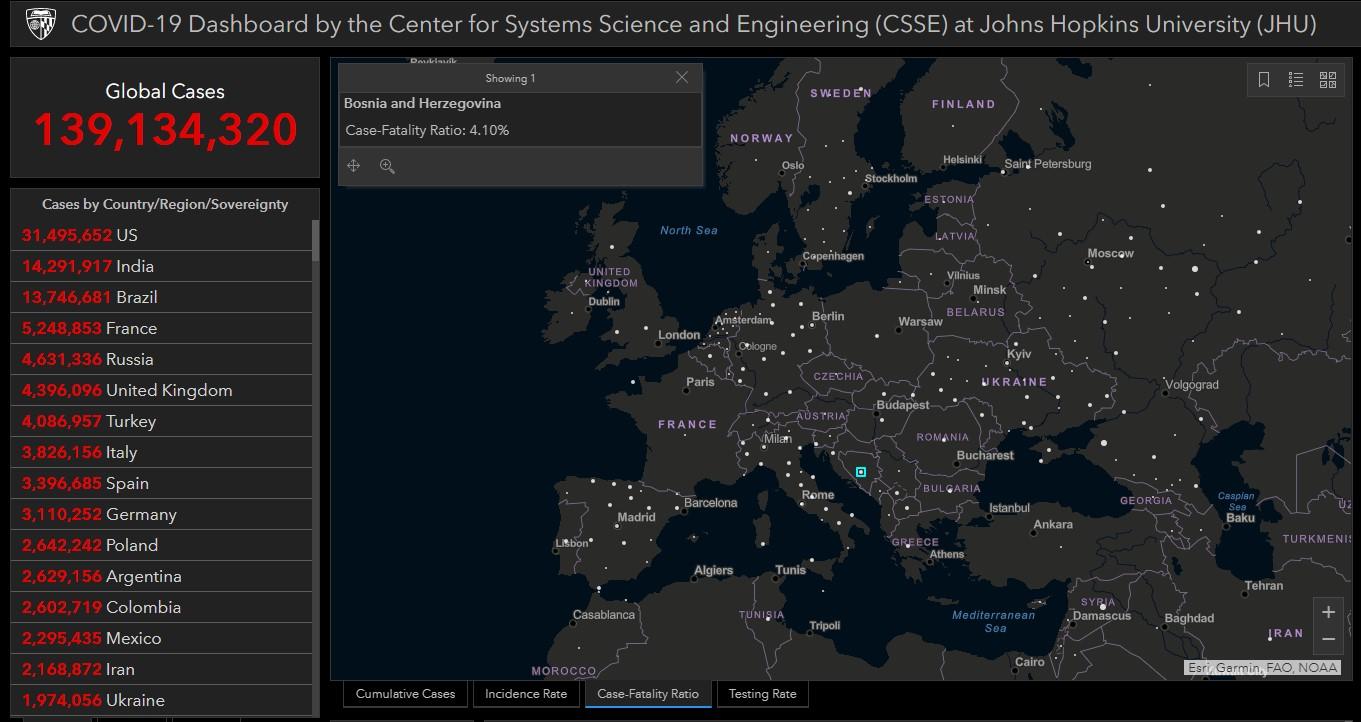Screen dimensions: 1361x722
Task: Select Italy in the country list
Action: tap(161, 452)
